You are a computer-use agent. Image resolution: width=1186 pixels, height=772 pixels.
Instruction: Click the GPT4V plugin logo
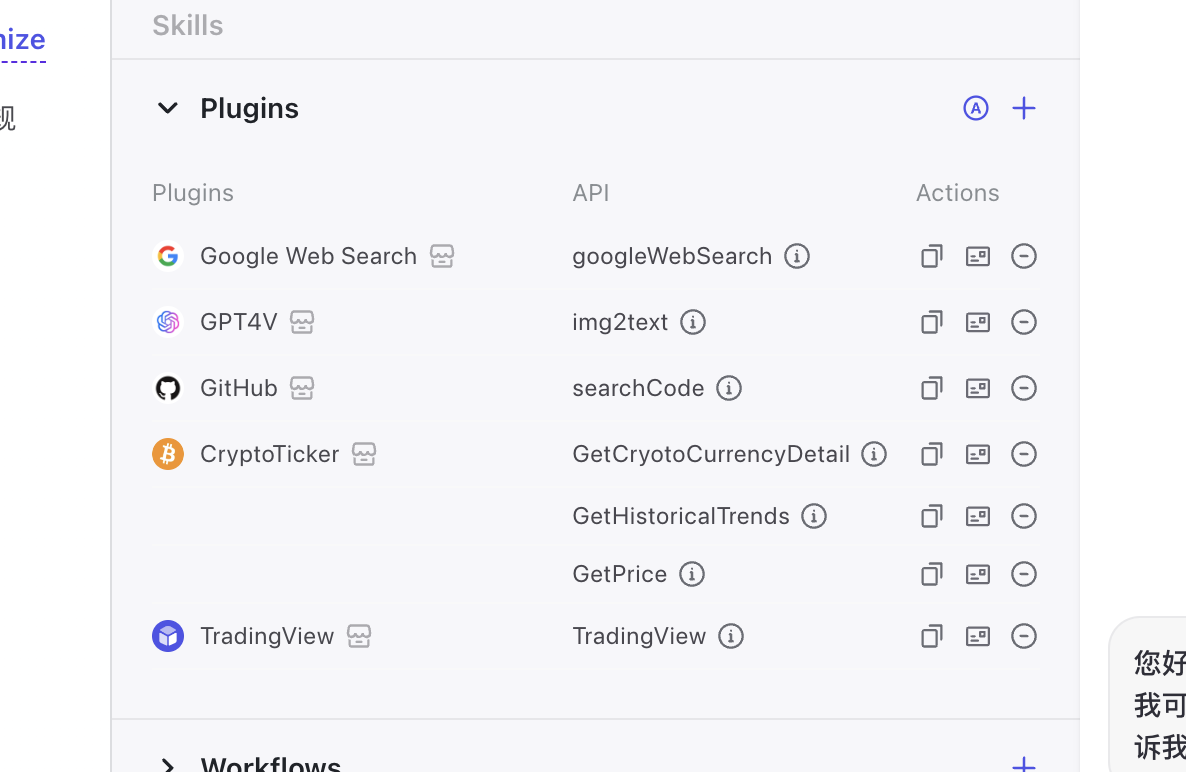click(x=168, y=322)
